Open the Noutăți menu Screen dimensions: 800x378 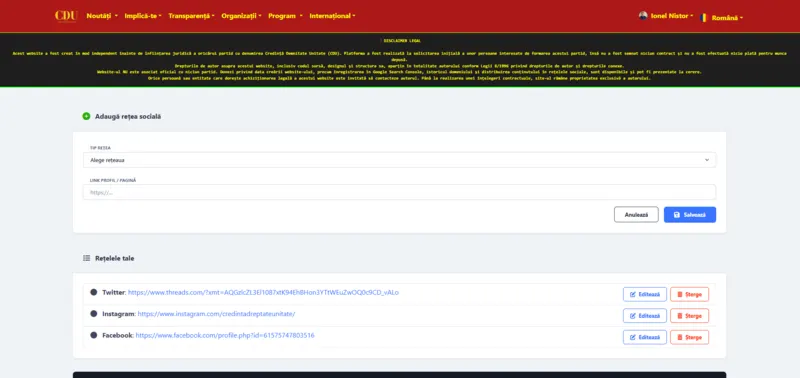(x=102, y=16)
